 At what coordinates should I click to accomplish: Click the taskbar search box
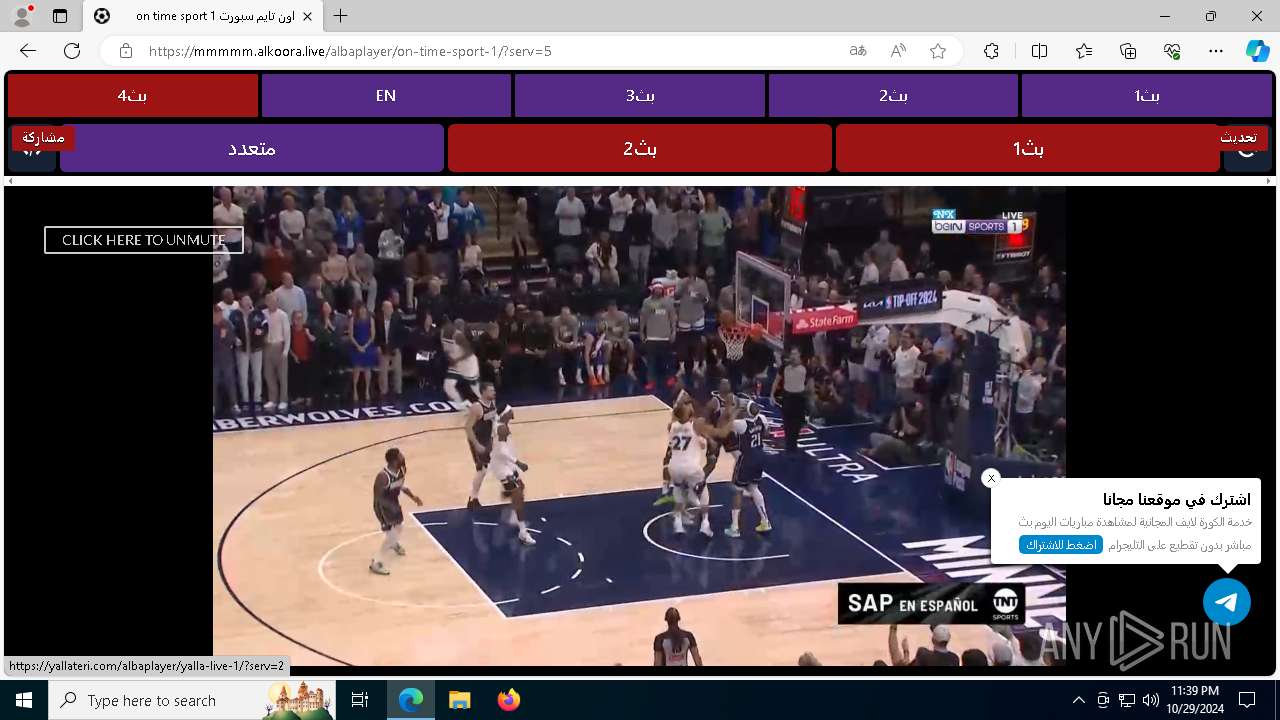coord(193,700)
